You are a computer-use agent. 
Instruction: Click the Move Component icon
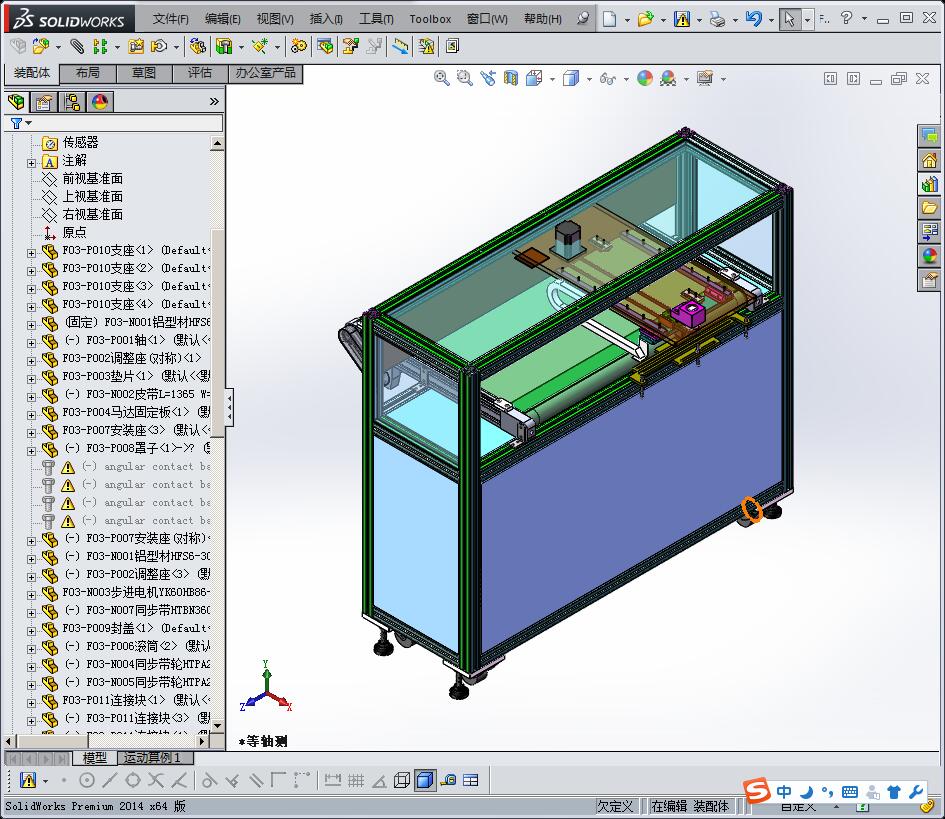(x=159, y=46)
